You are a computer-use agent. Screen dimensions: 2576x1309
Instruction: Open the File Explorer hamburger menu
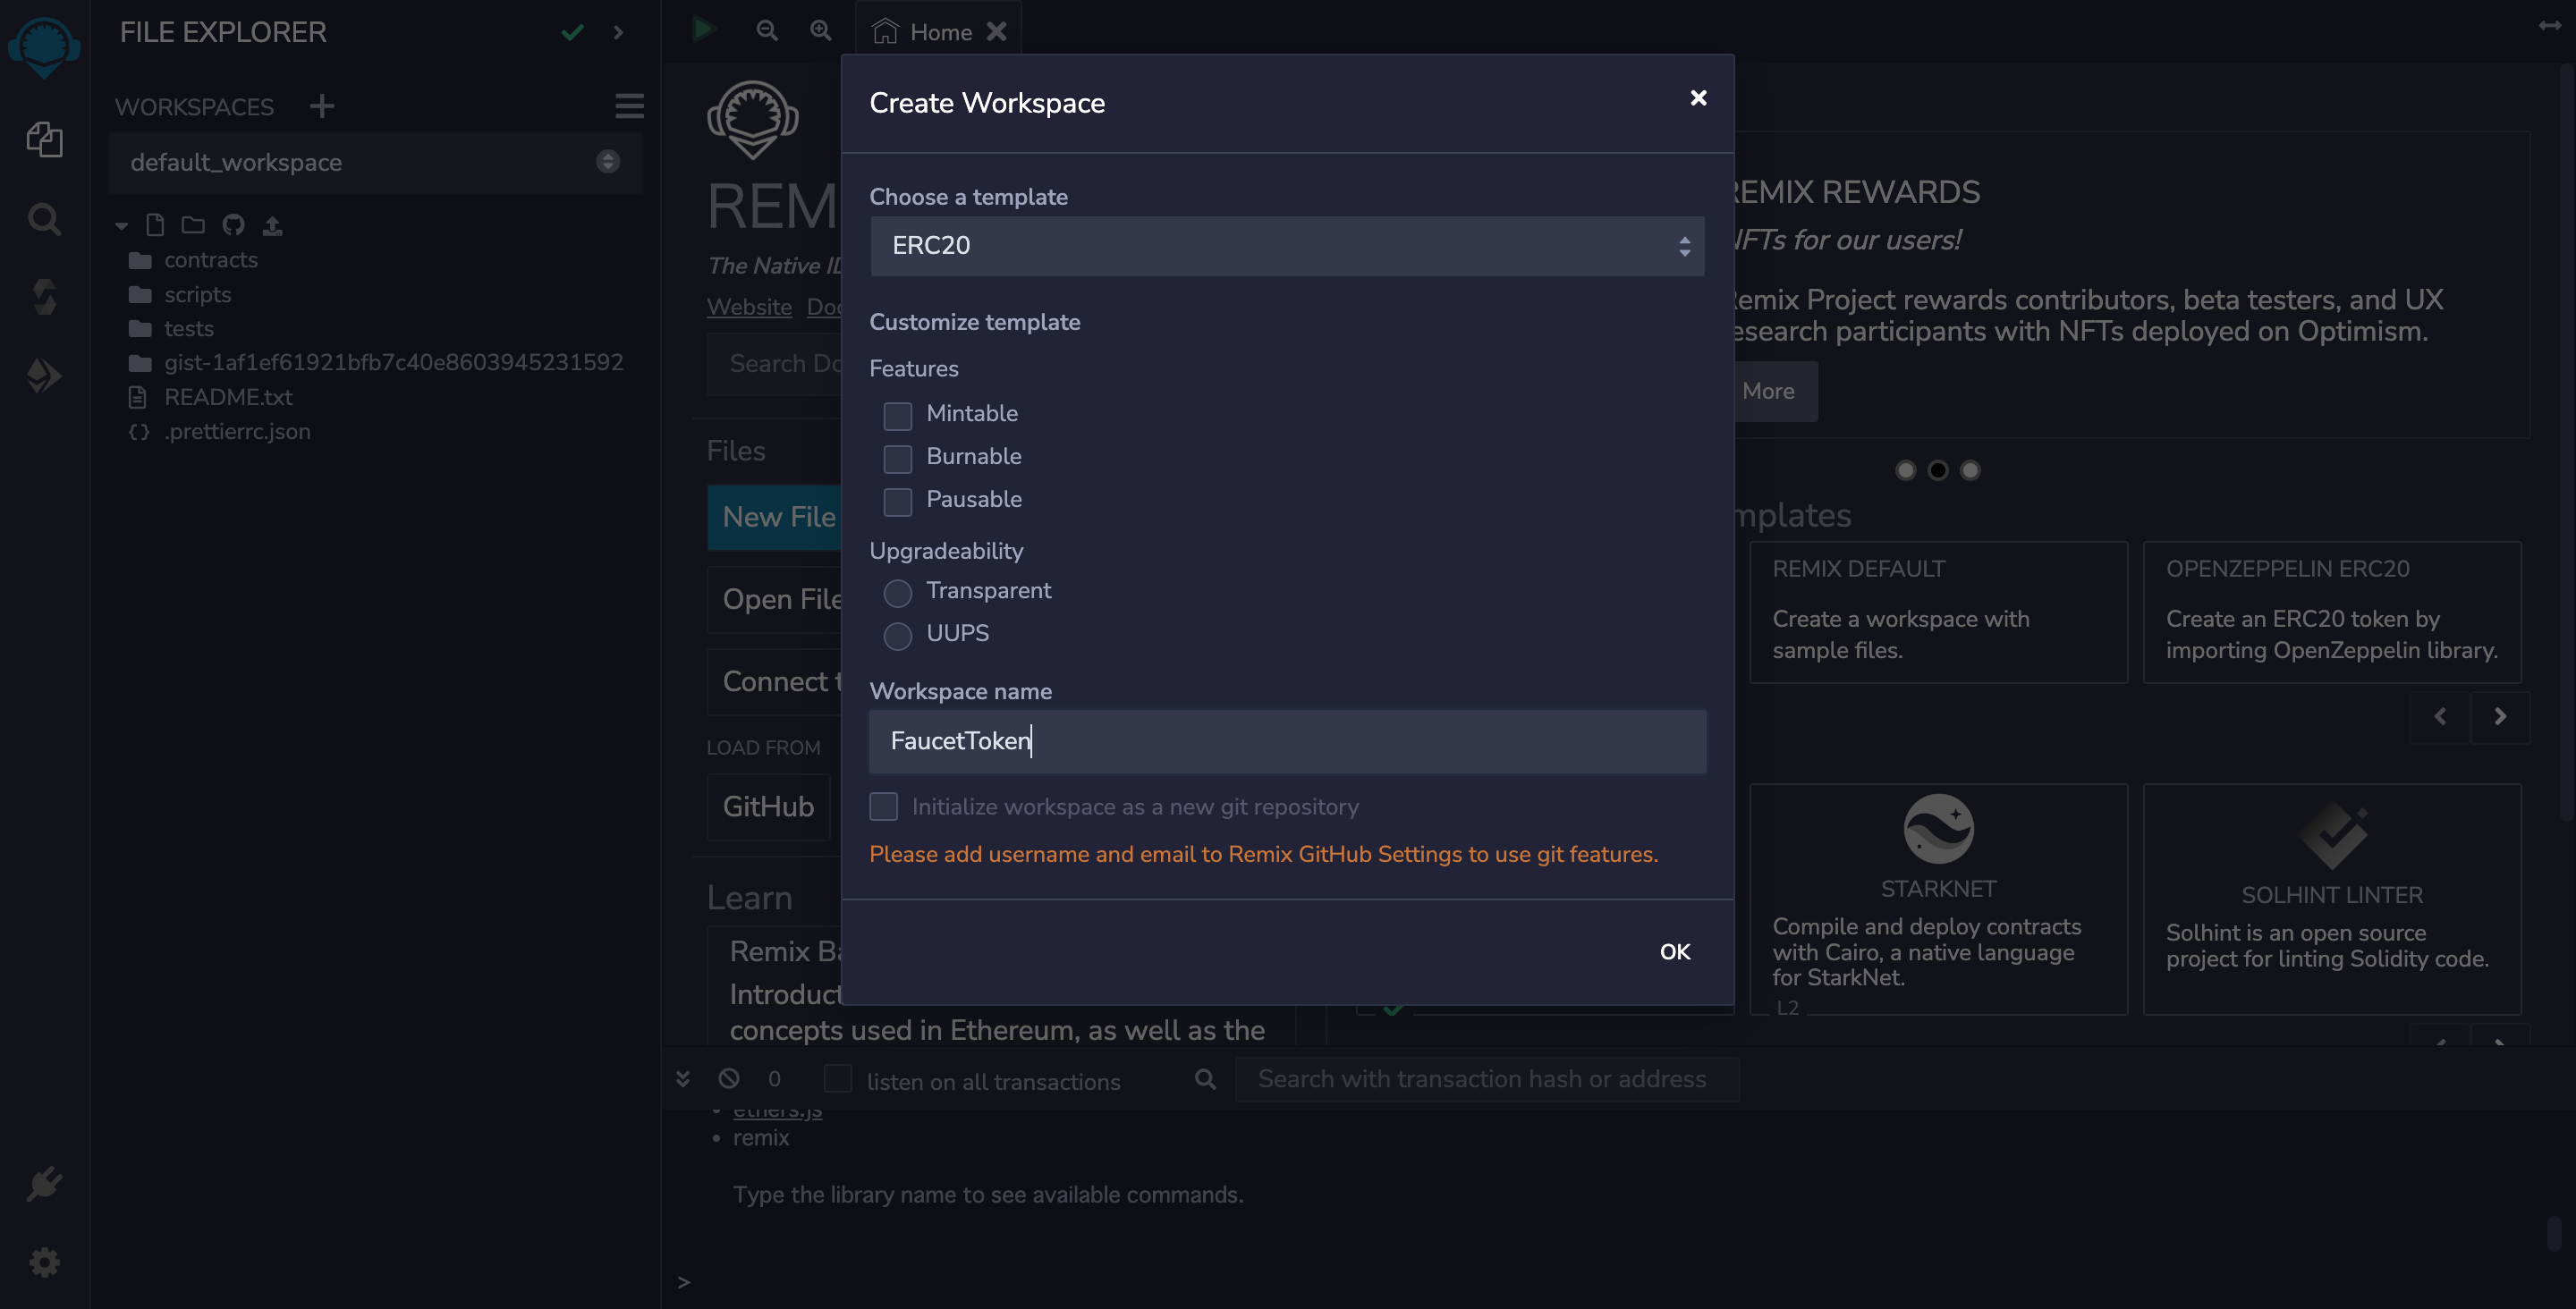click(x=629, y=106)
